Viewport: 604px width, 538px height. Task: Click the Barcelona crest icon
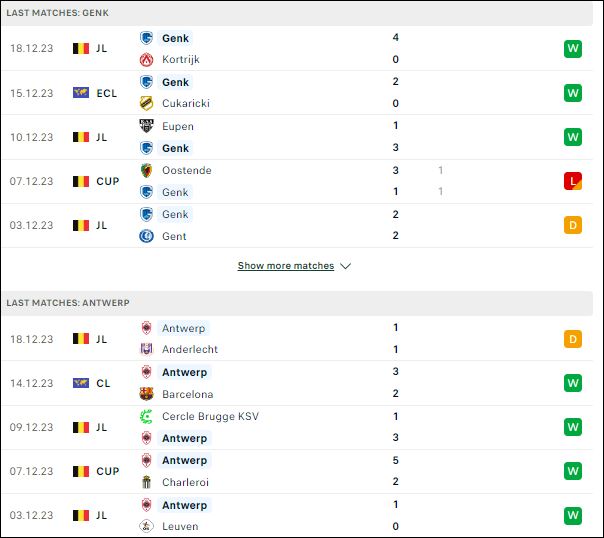[146, 394]
